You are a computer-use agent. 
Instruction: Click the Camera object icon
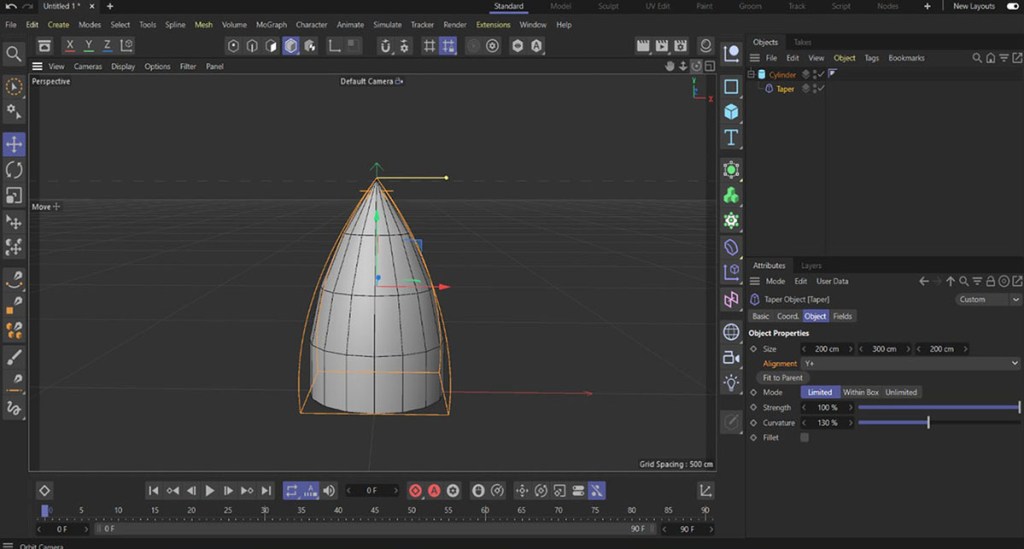(731, 357)
